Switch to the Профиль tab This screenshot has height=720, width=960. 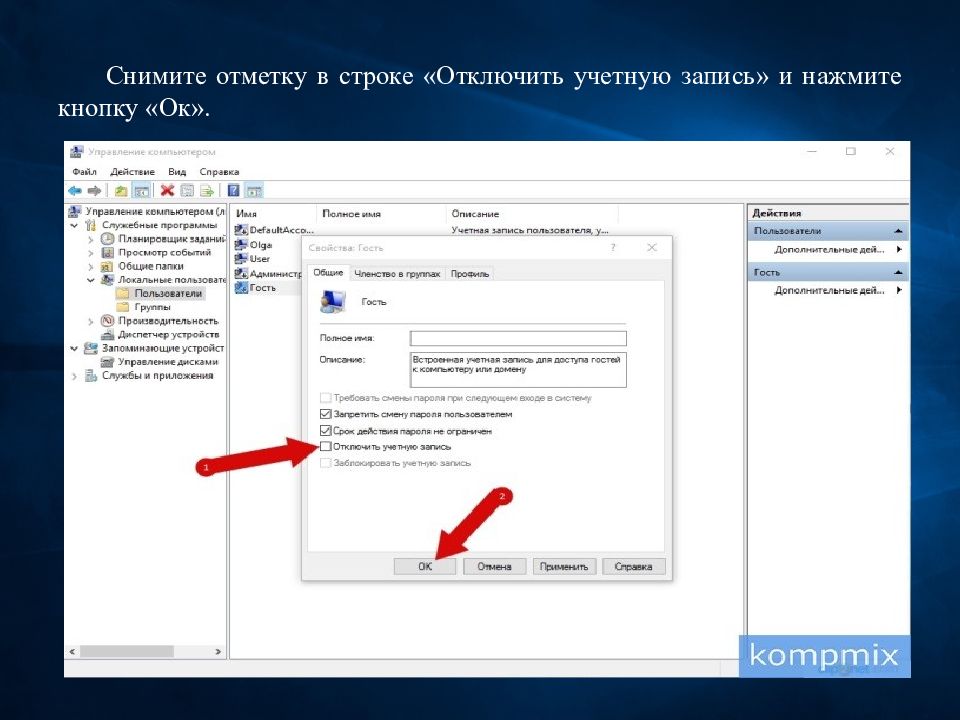click(470, 274)
